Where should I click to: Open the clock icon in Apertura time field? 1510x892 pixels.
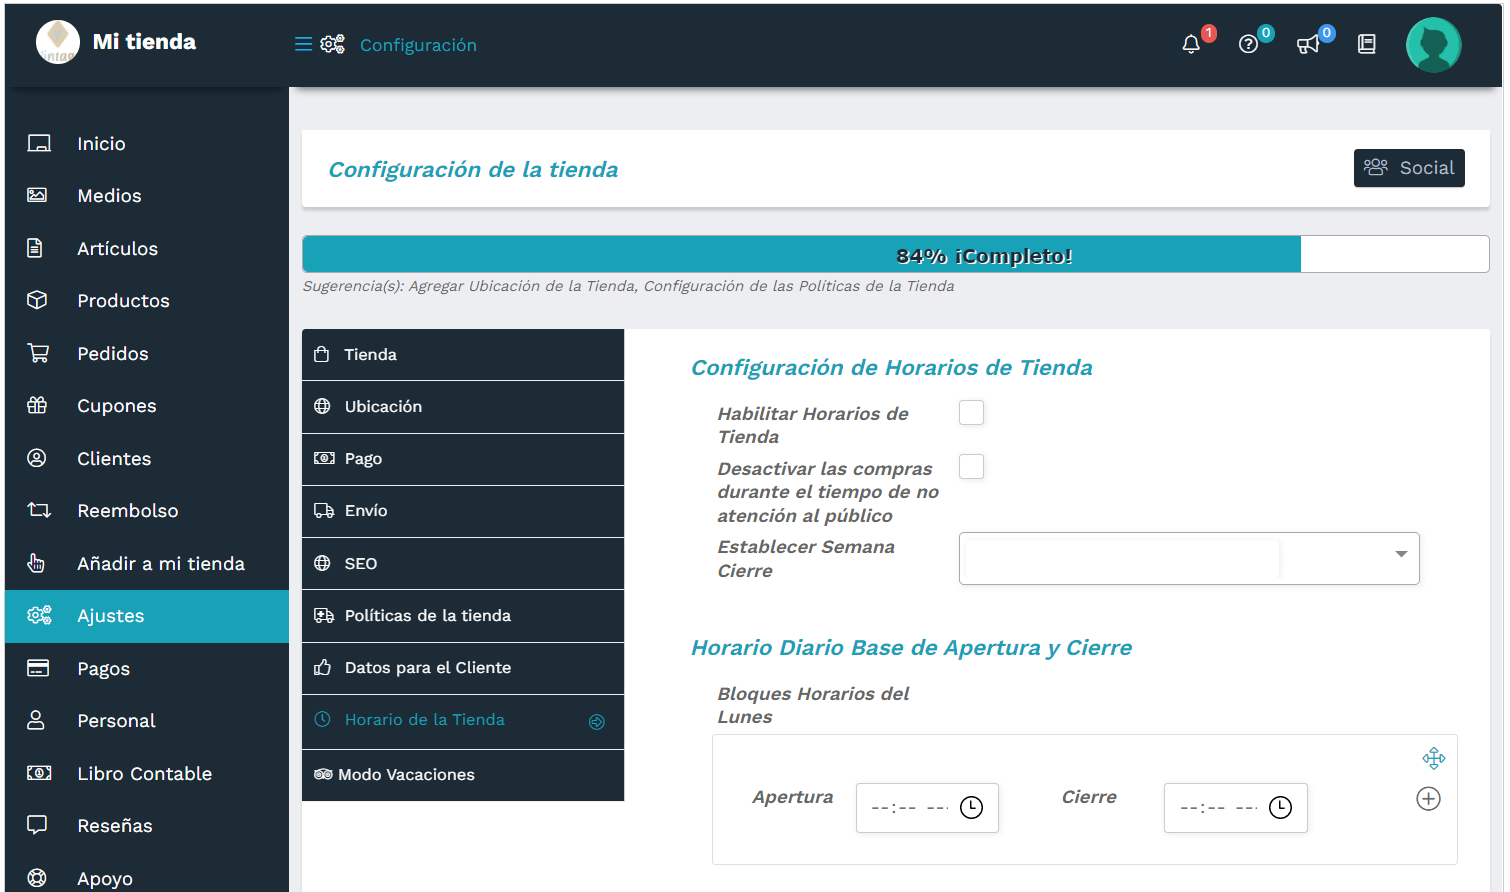tap(970, 807)
